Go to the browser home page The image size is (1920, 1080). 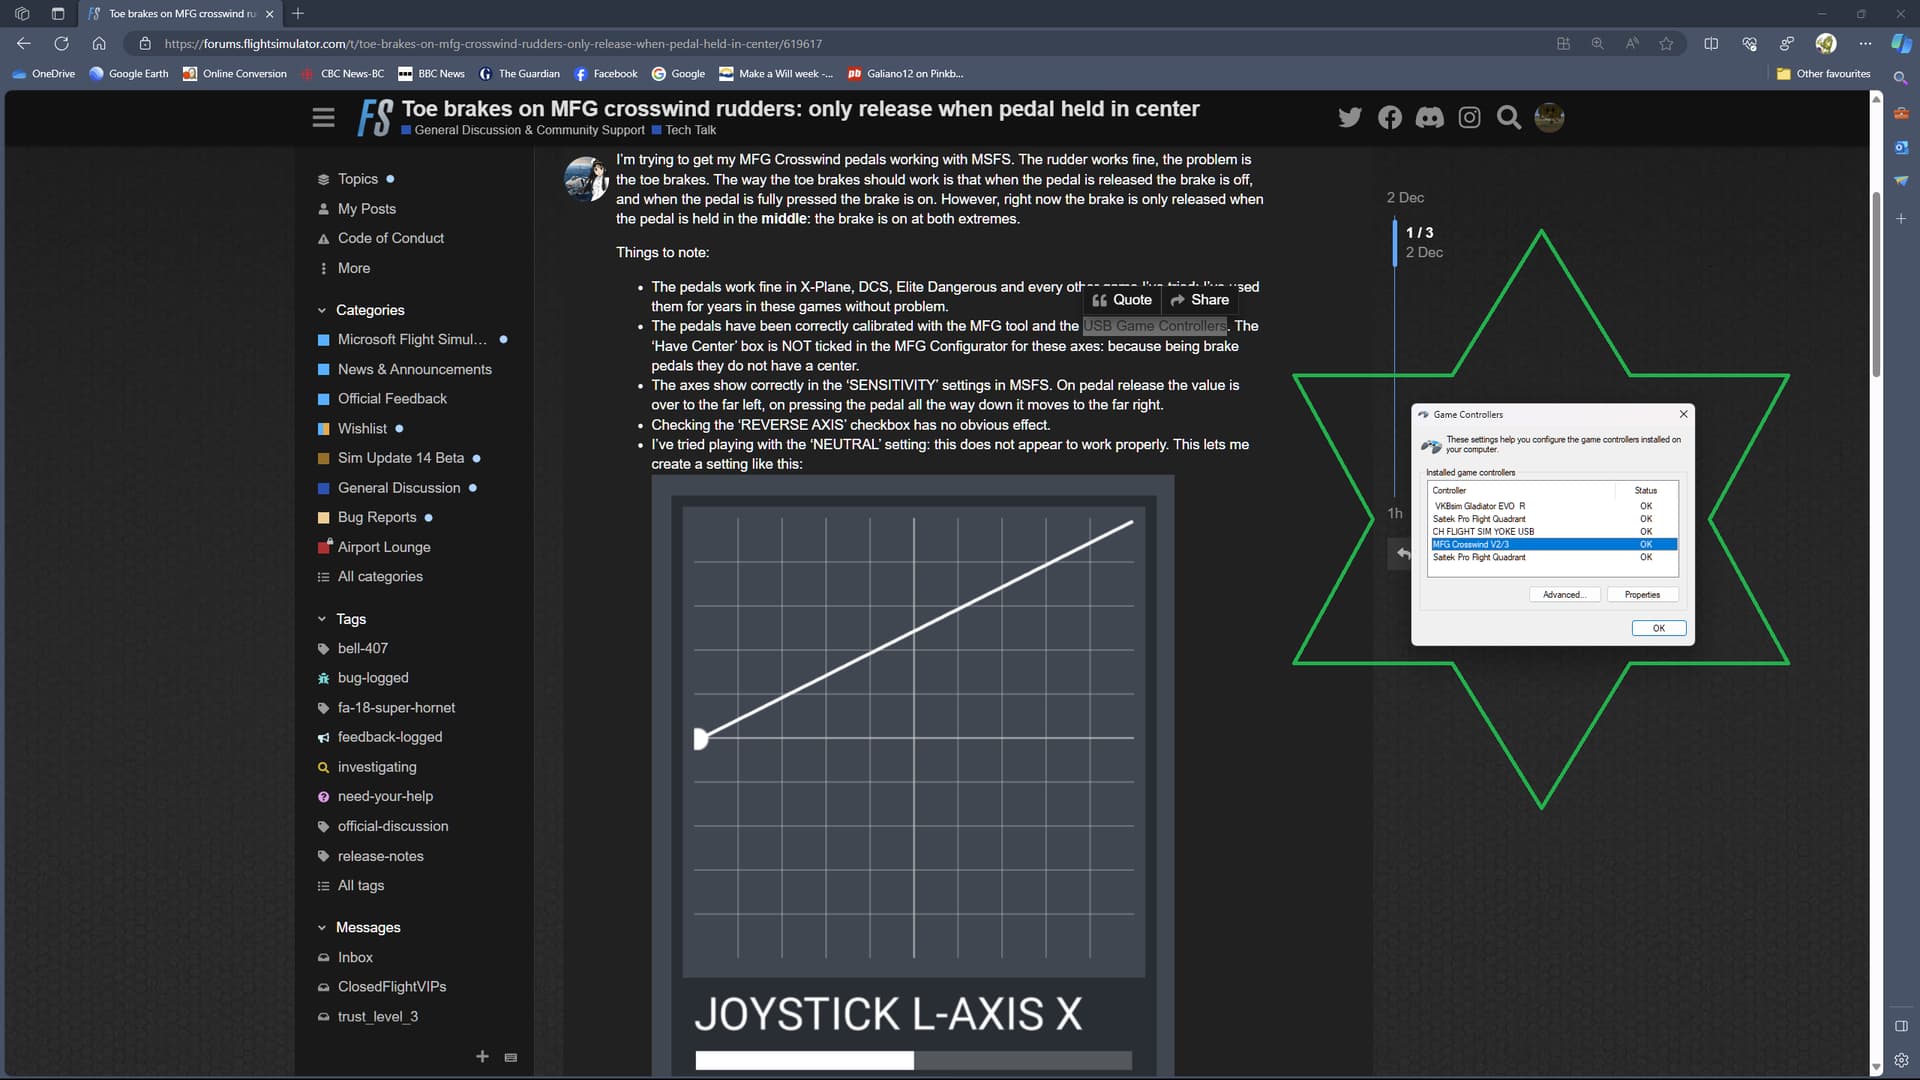99,43
